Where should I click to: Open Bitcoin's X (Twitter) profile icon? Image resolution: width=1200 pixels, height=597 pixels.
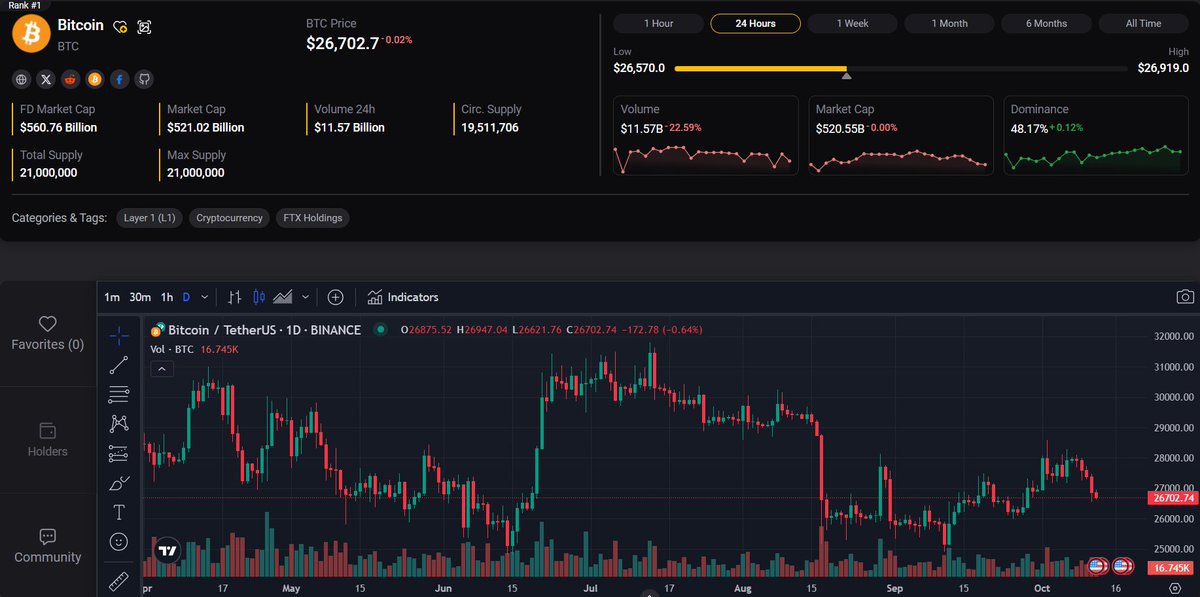tap(46, 79)
